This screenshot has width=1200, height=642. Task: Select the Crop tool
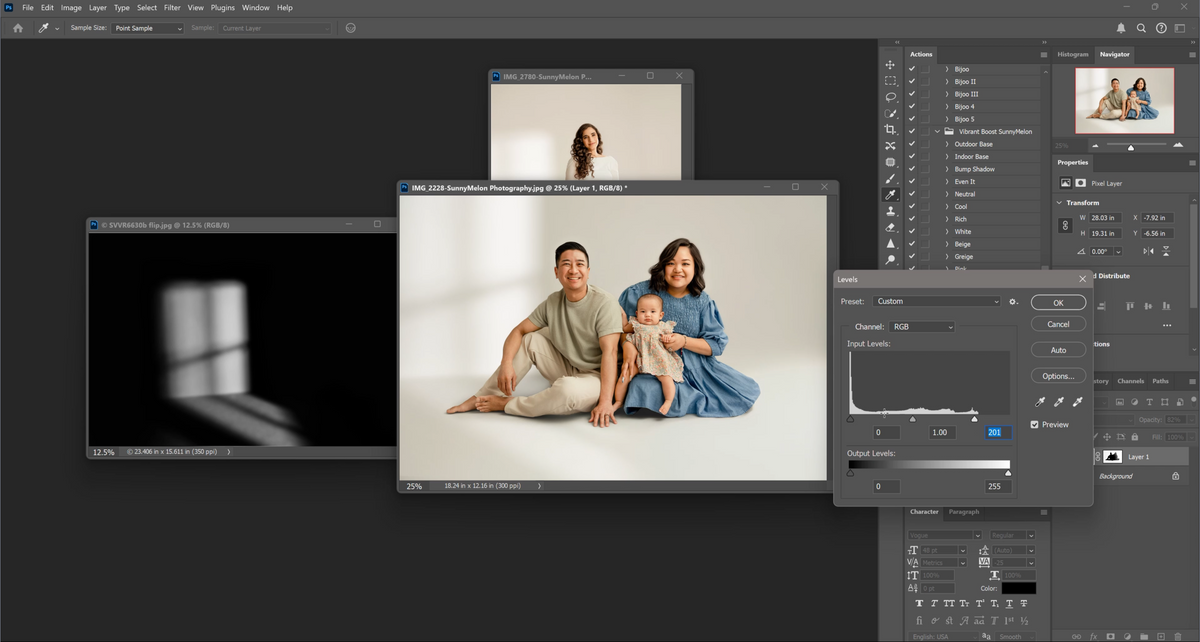pyautogui.click(x=890, y=130)
